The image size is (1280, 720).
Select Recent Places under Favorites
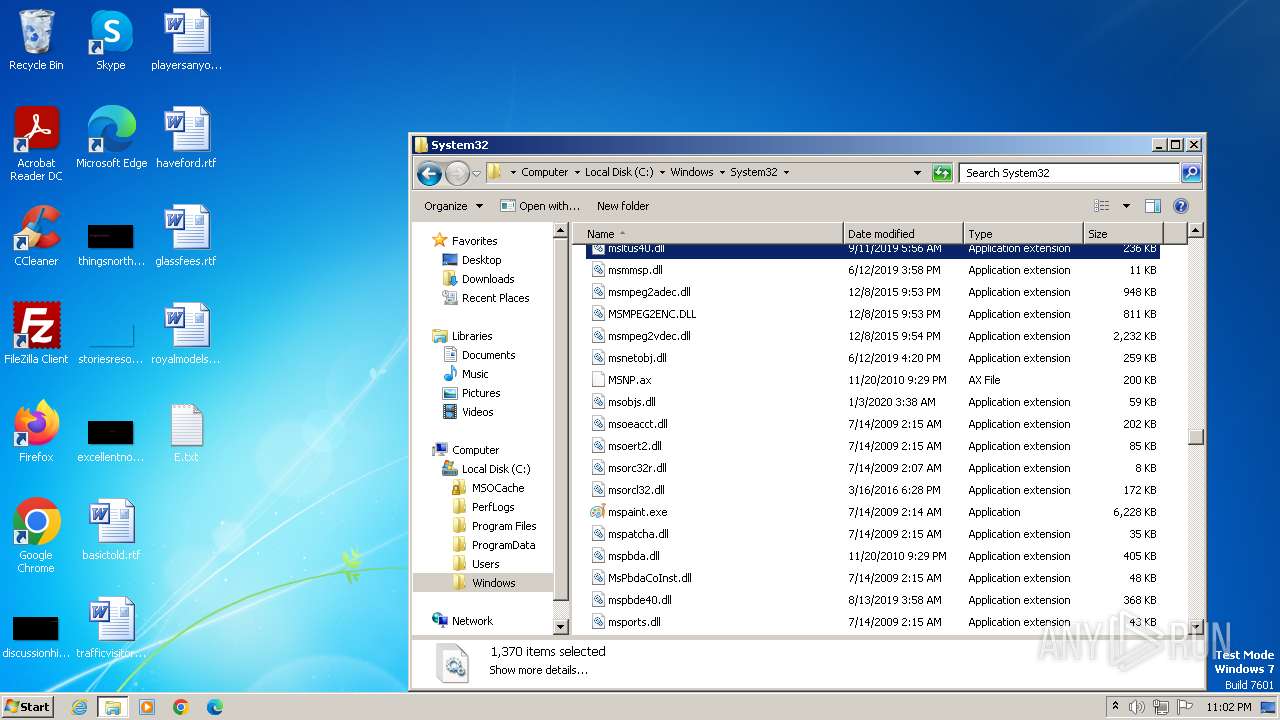click(486, 298)
